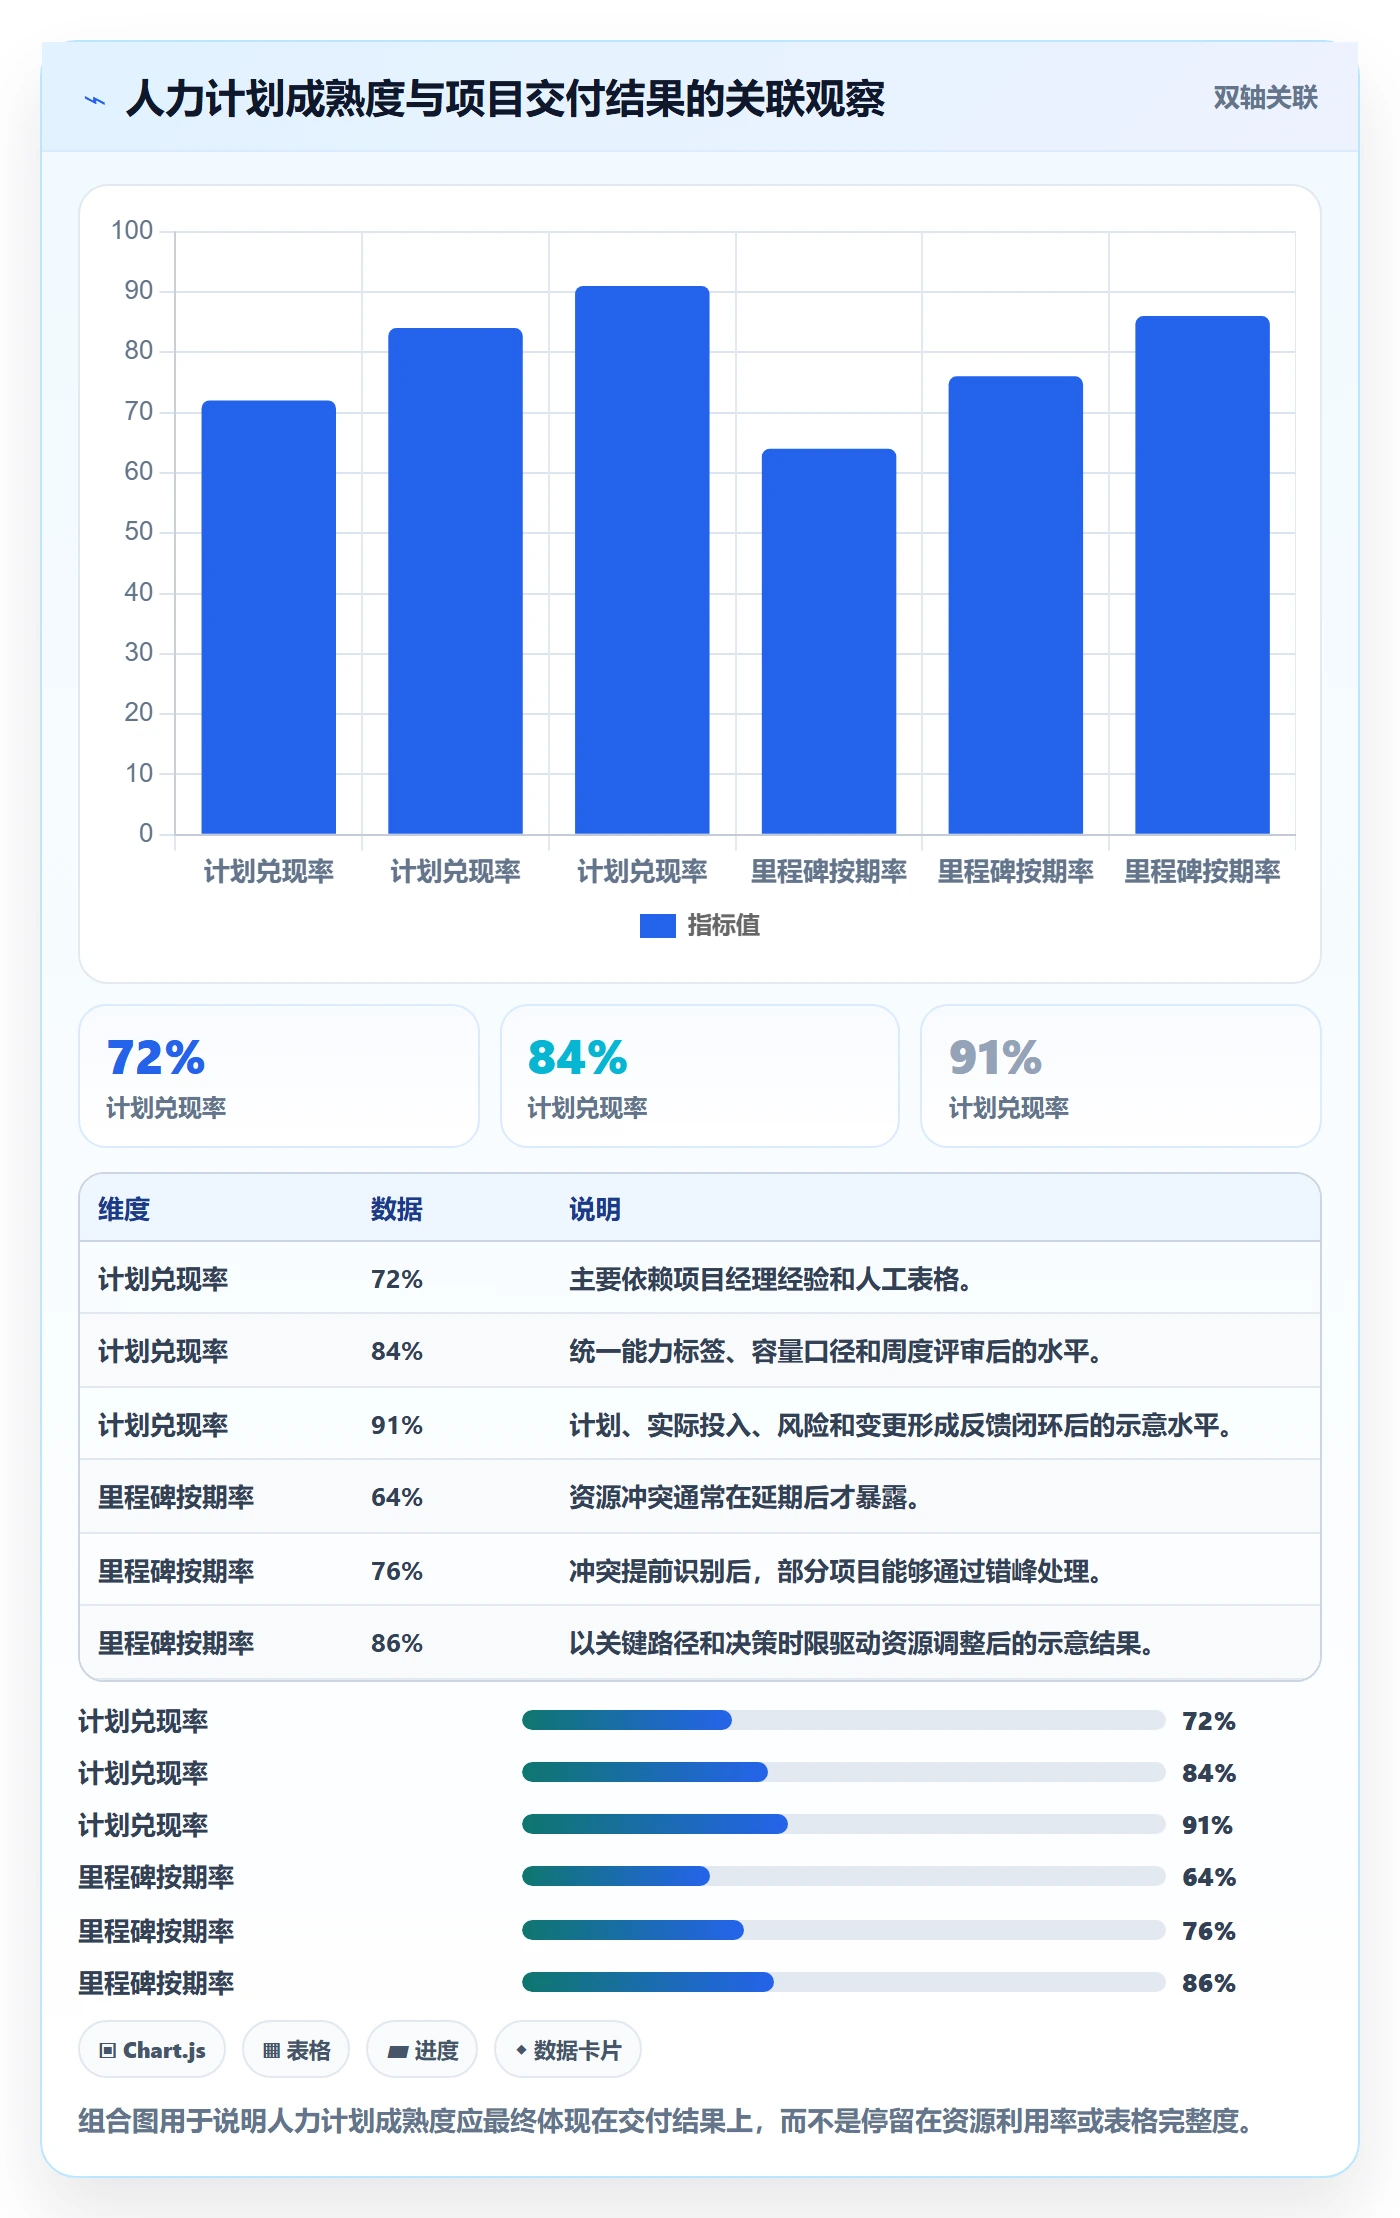Open the 84% 计划兑现率 data card

click(700, 1076)
